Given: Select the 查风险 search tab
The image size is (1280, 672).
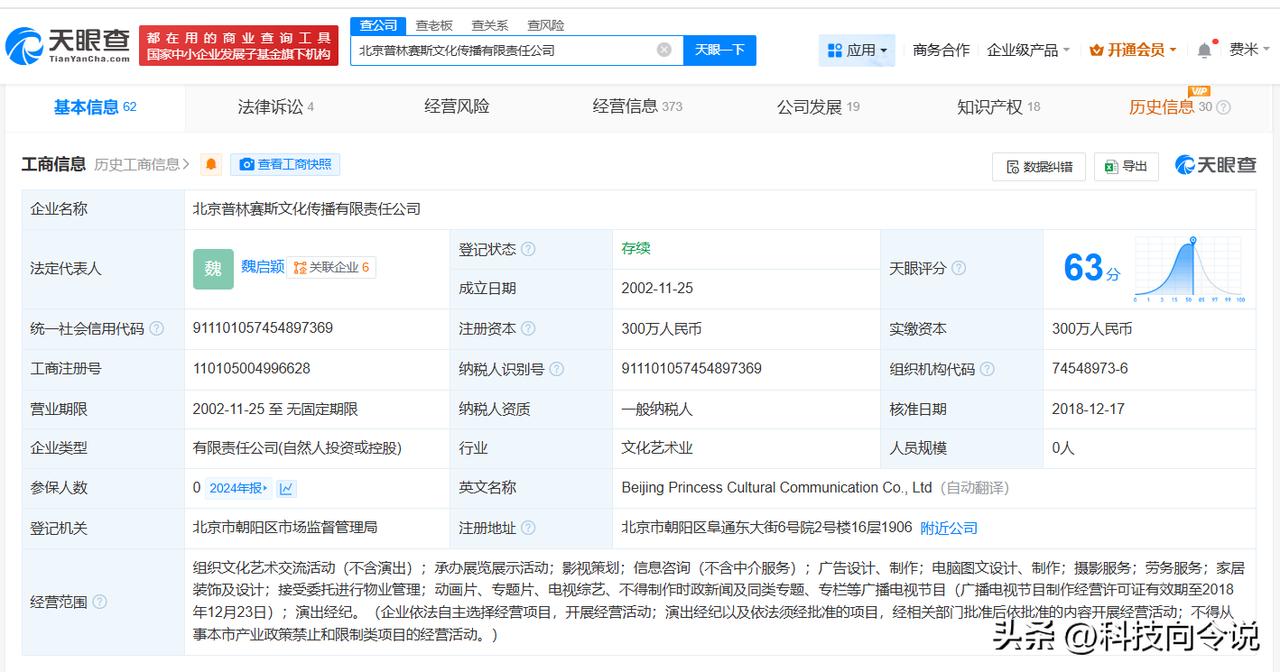Looking at the screenshot, I should (x=546, y=25).
